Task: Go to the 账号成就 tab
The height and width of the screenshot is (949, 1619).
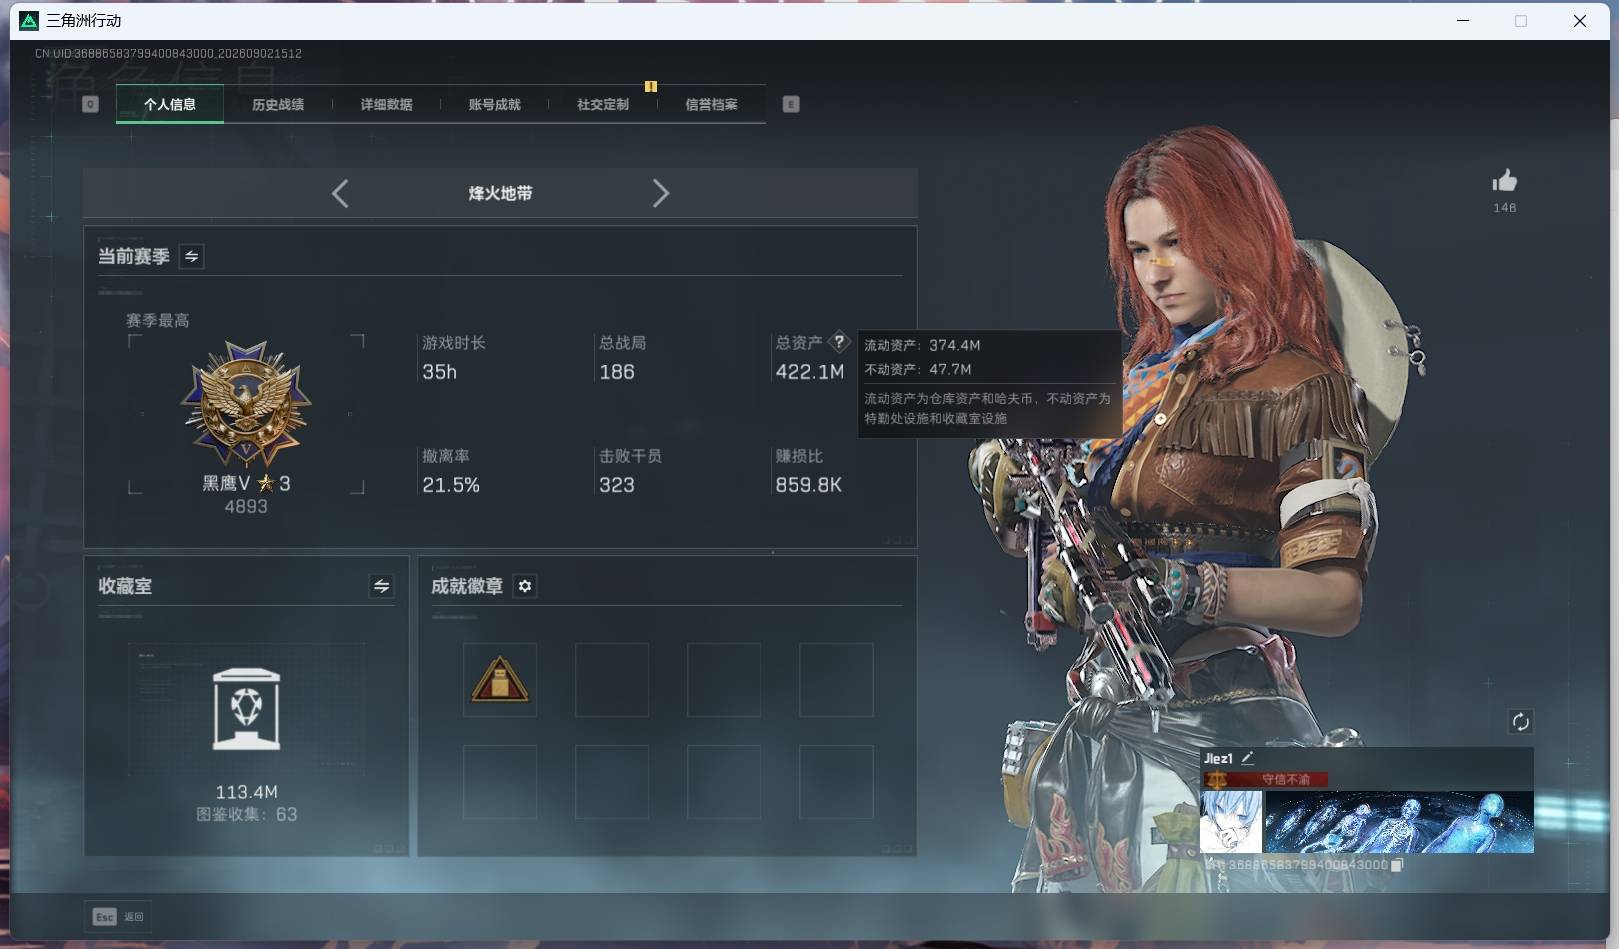Action: (x=494, y=104)
